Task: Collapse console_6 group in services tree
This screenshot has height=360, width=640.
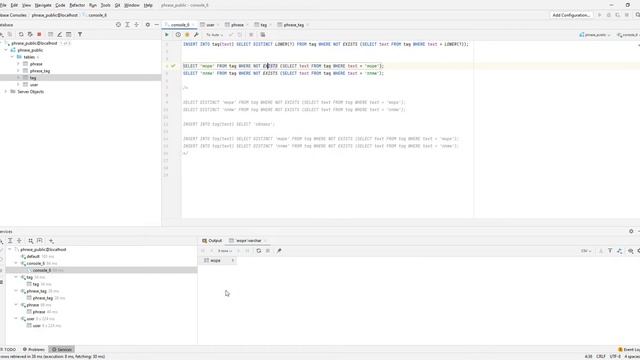Action: pos(16,264)
